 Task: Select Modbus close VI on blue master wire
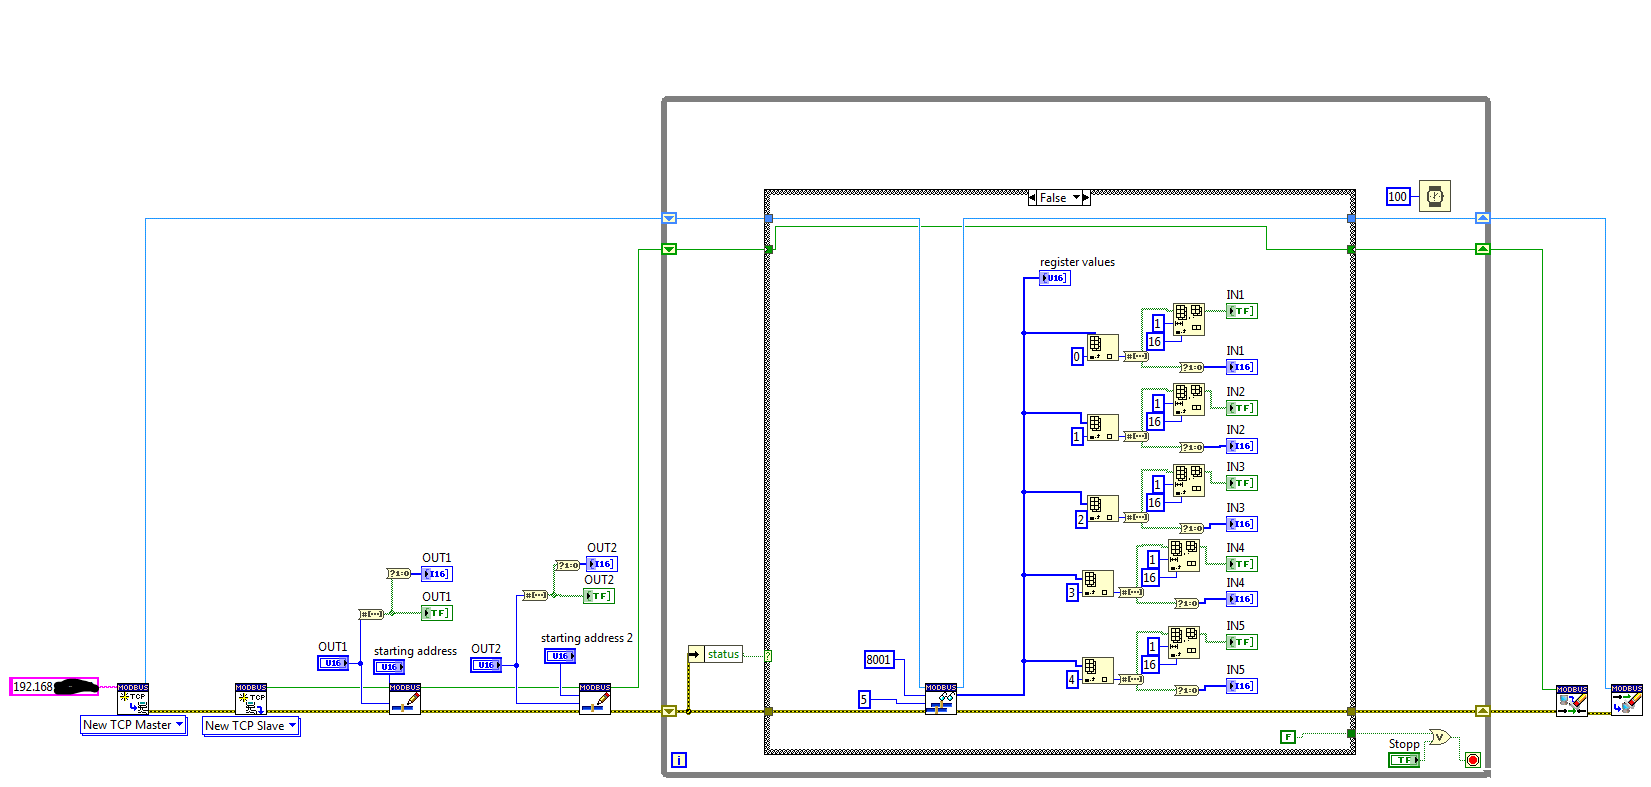[x=1627, y=700]
